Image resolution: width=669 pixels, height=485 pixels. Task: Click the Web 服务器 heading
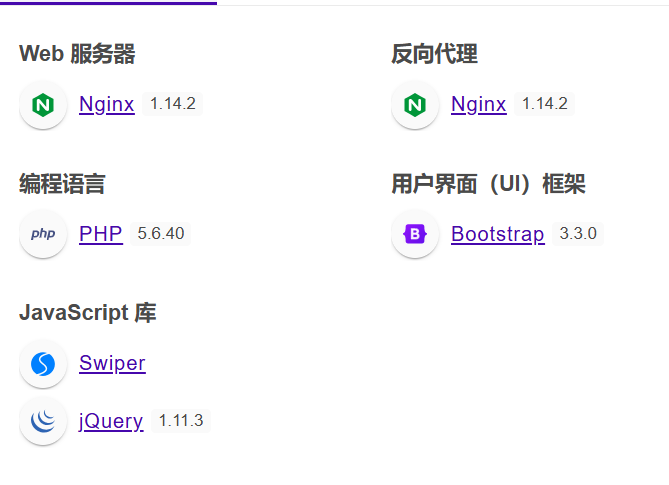click(77, 54)
